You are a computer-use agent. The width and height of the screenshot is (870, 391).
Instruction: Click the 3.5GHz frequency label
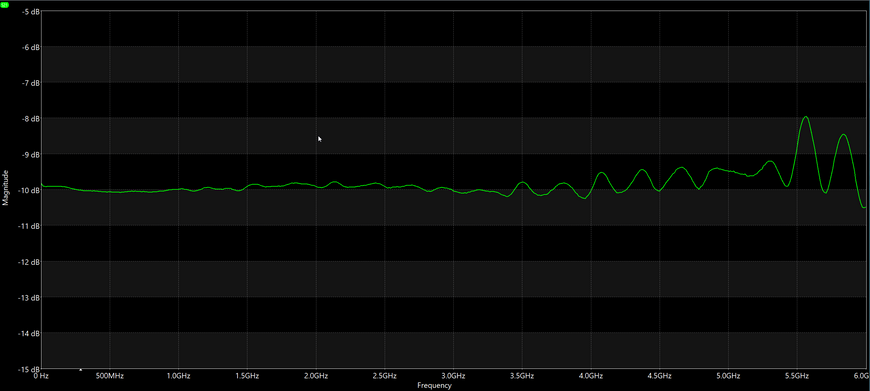click(523, 376)
